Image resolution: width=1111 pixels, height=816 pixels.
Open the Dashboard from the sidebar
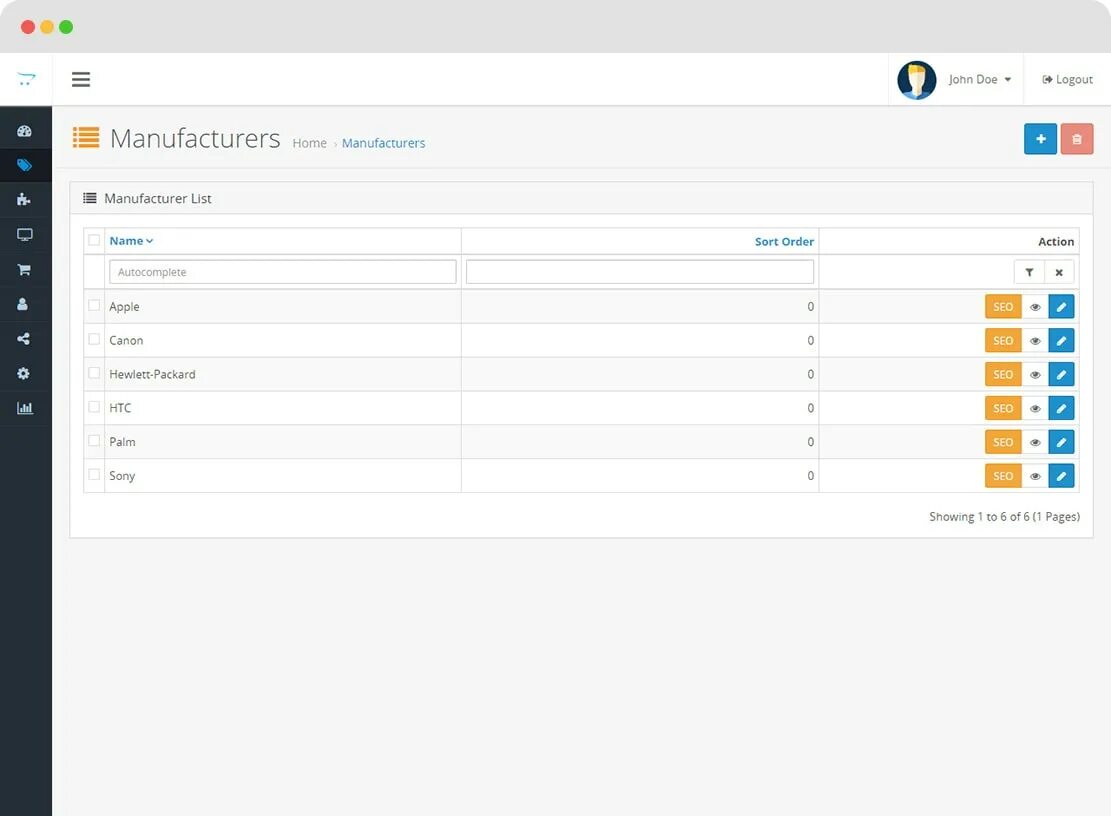(26, 130)
